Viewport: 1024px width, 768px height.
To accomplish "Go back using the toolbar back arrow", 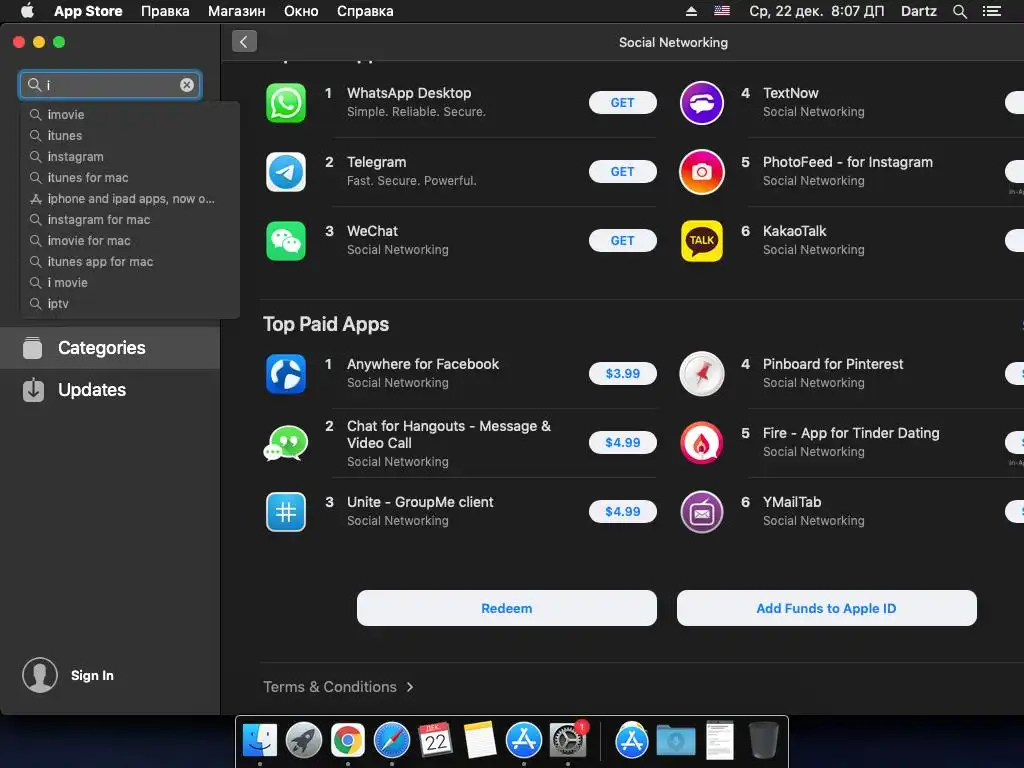I will (244, 42).
